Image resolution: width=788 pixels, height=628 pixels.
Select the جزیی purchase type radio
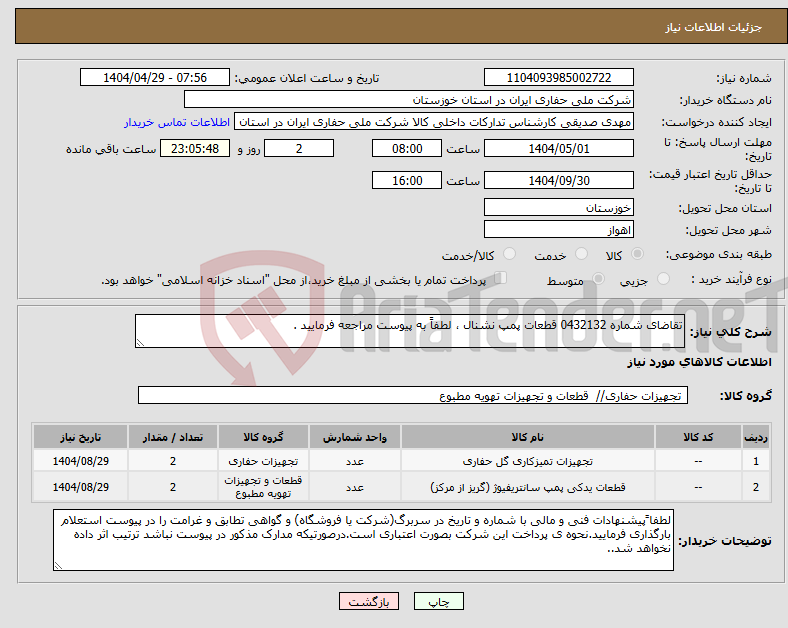coord(663,278)
